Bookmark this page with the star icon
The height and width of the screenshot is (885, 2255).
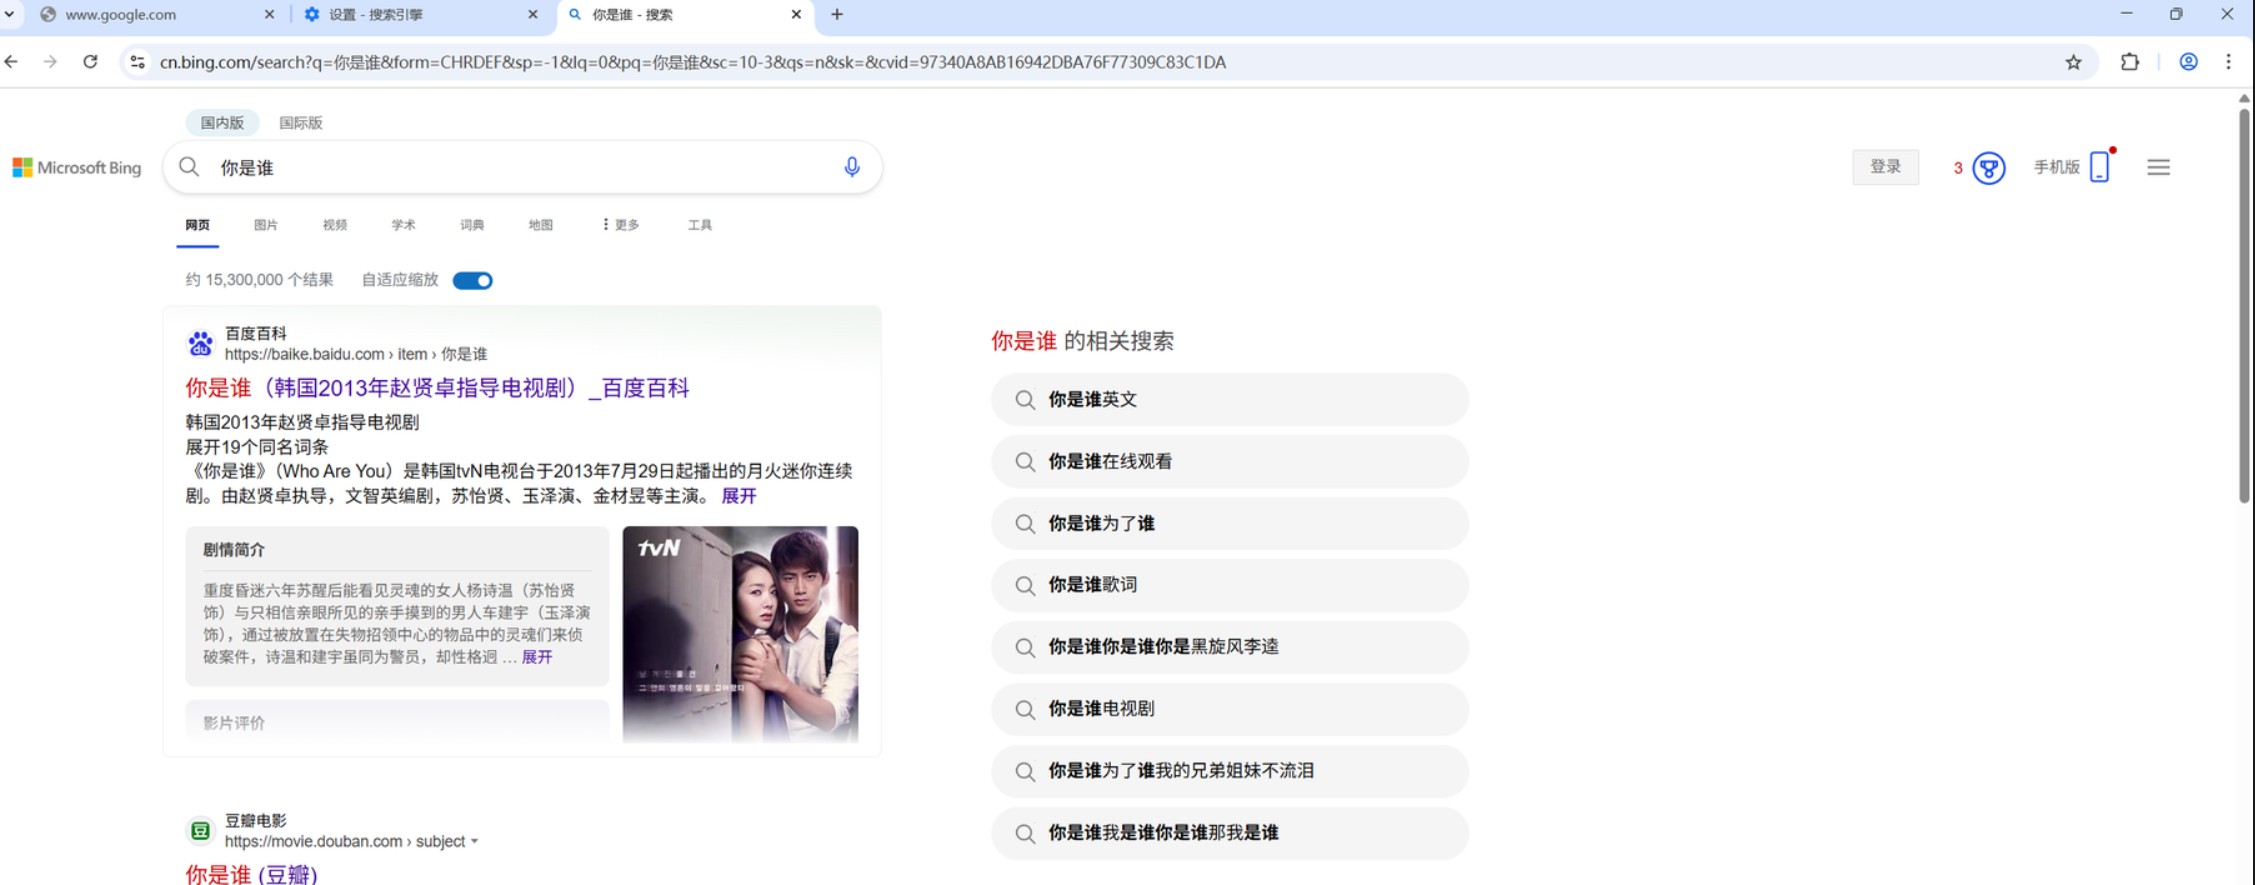click(x=2073, y=62)
